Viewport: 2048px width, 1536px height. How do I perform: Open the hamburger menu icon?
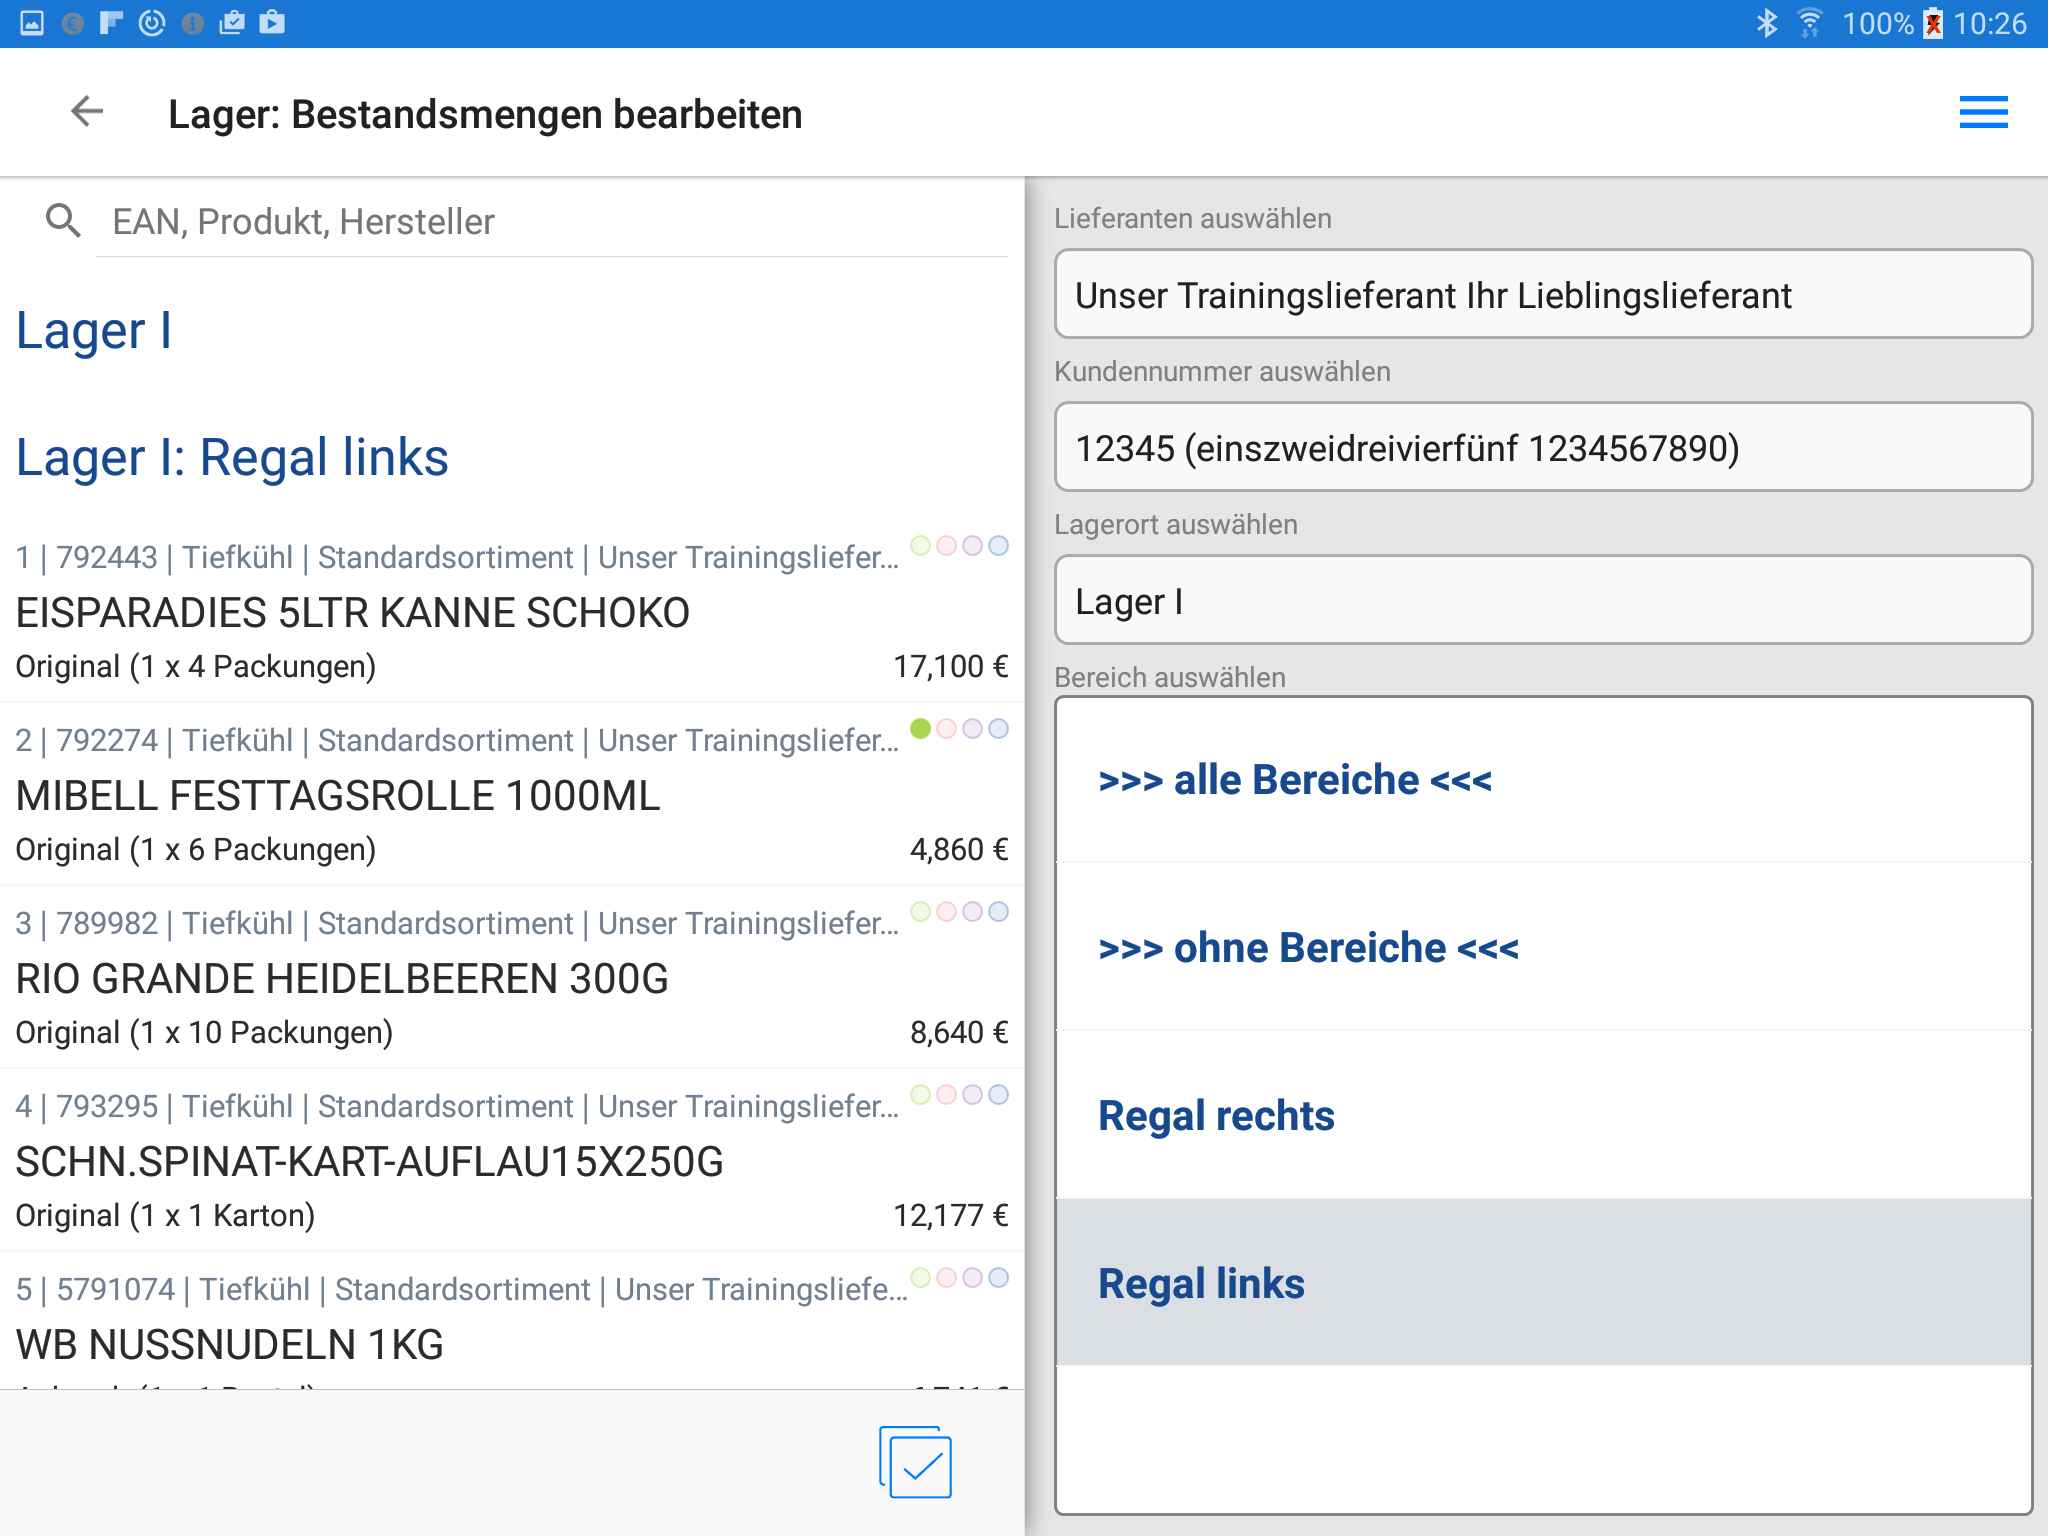(x=1983, y=112)
